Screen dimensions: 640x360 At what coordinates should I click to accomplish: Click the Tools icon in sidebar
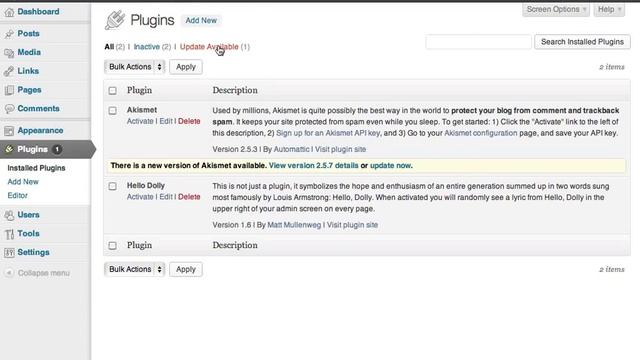(9, 234)
